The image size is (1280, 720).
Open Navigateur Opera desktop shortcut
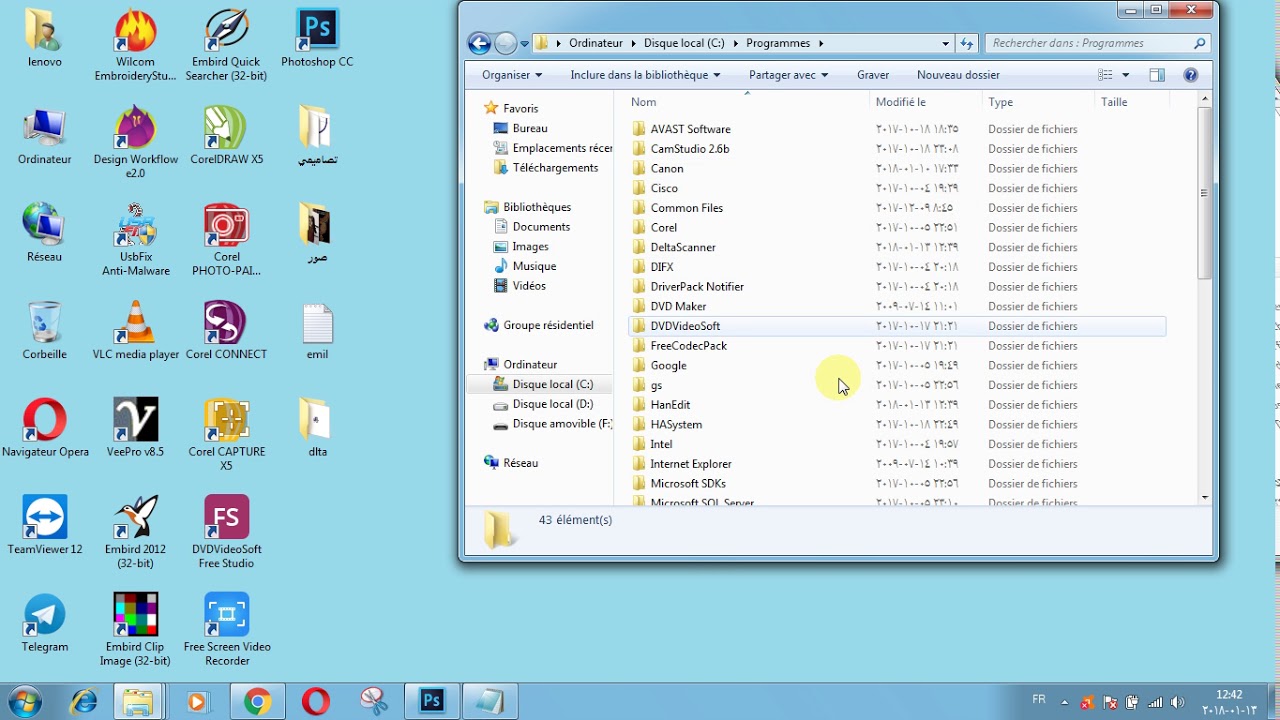45,428
